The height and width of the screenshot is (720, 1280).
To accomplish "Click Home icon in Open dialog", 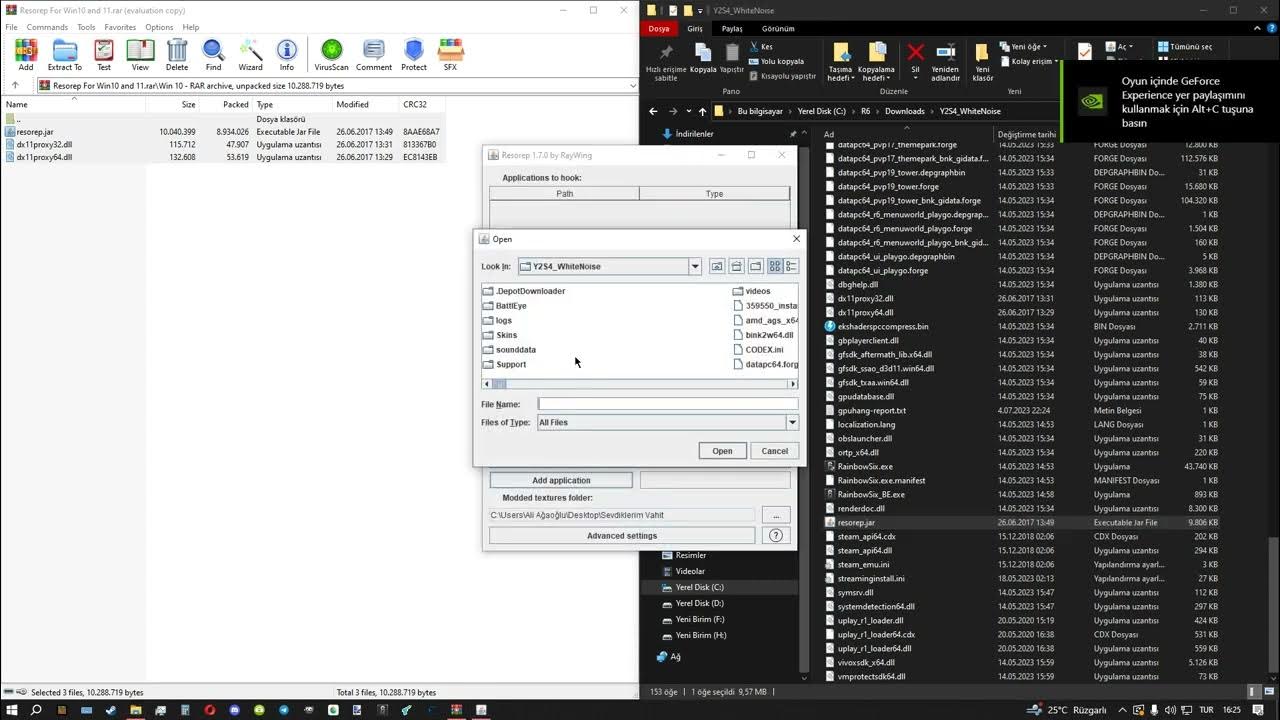I will (736, 267).
